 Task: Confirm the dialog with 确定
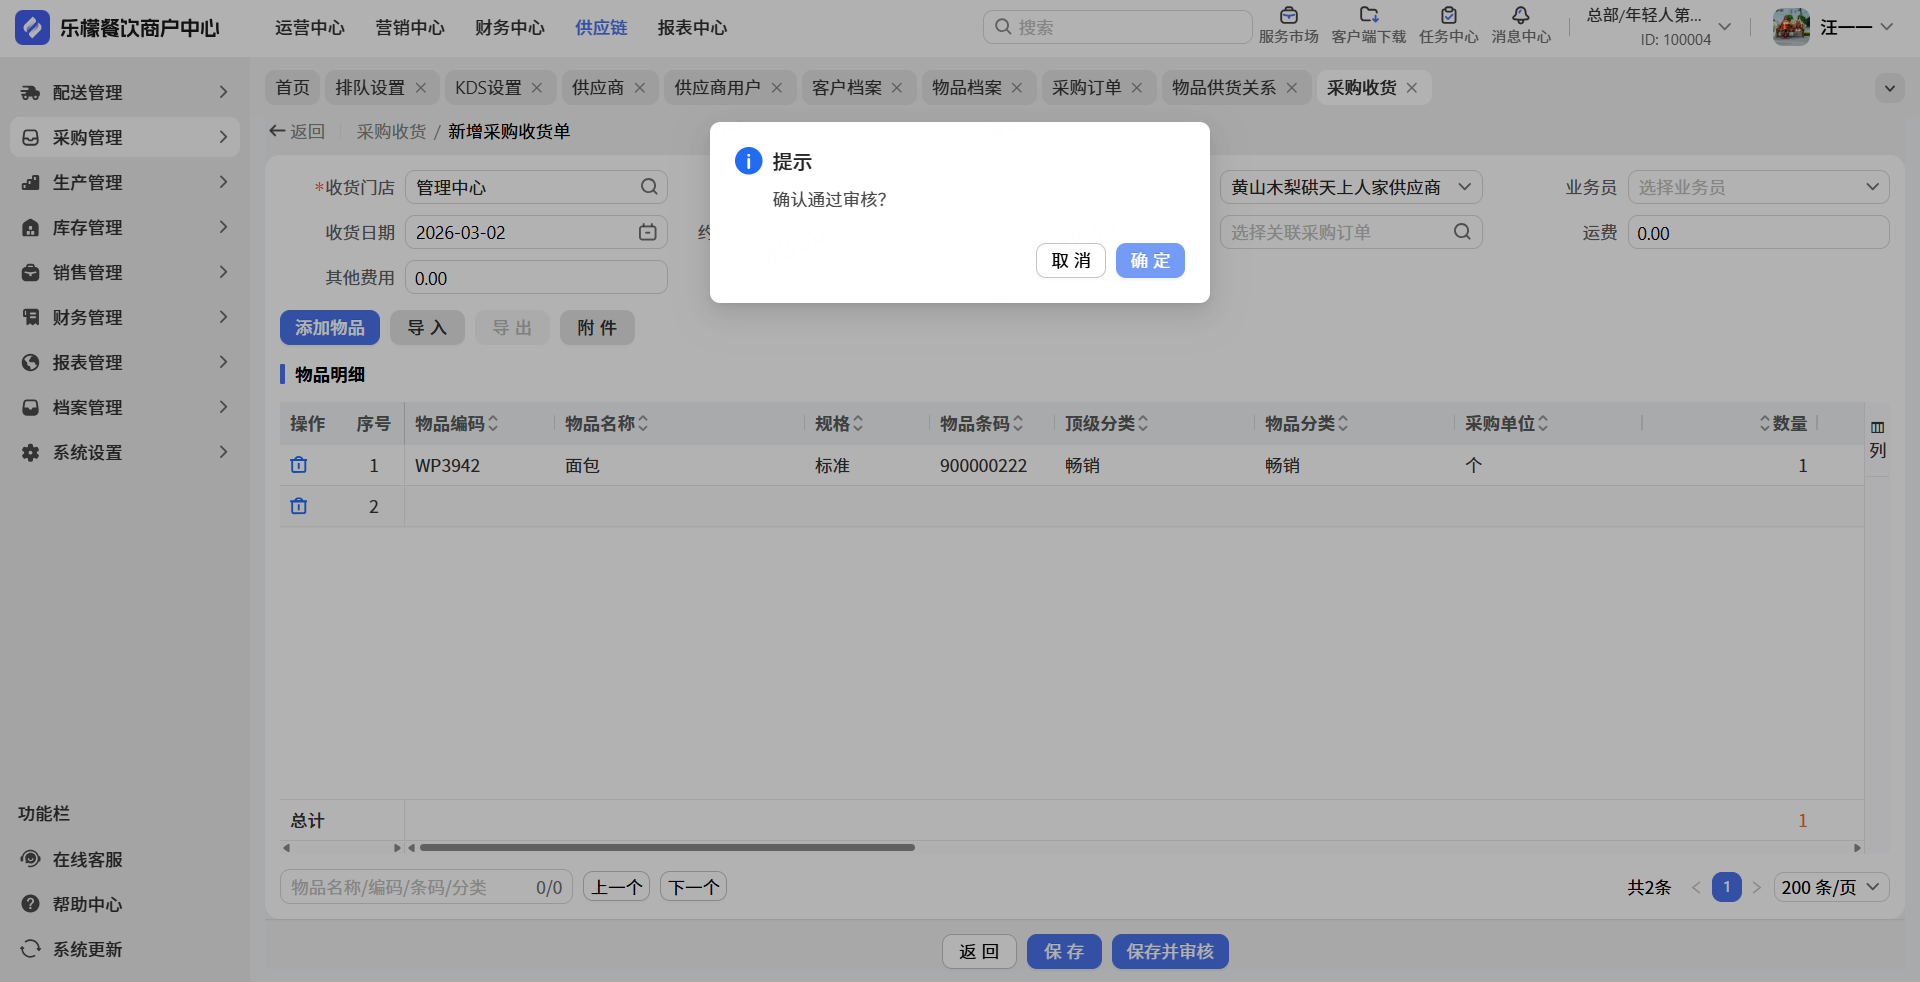(1150, 261)
